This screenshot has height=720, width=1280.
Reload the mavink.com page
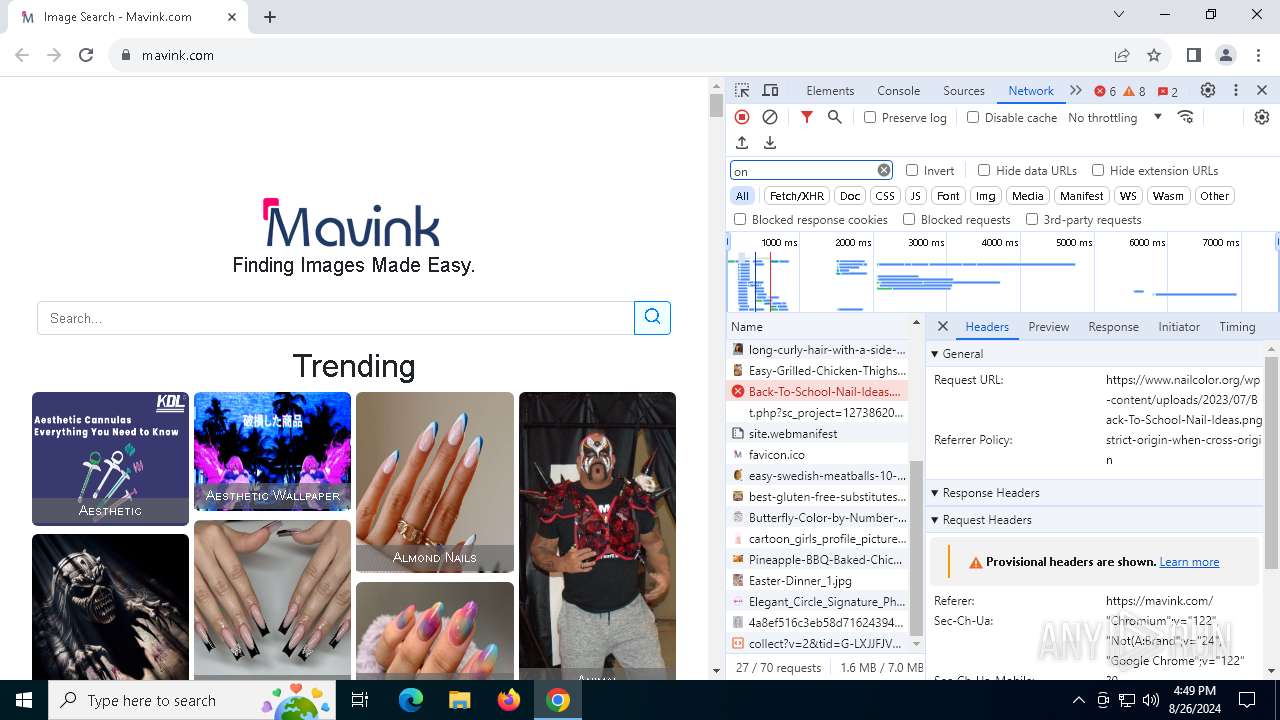[86, 55]
